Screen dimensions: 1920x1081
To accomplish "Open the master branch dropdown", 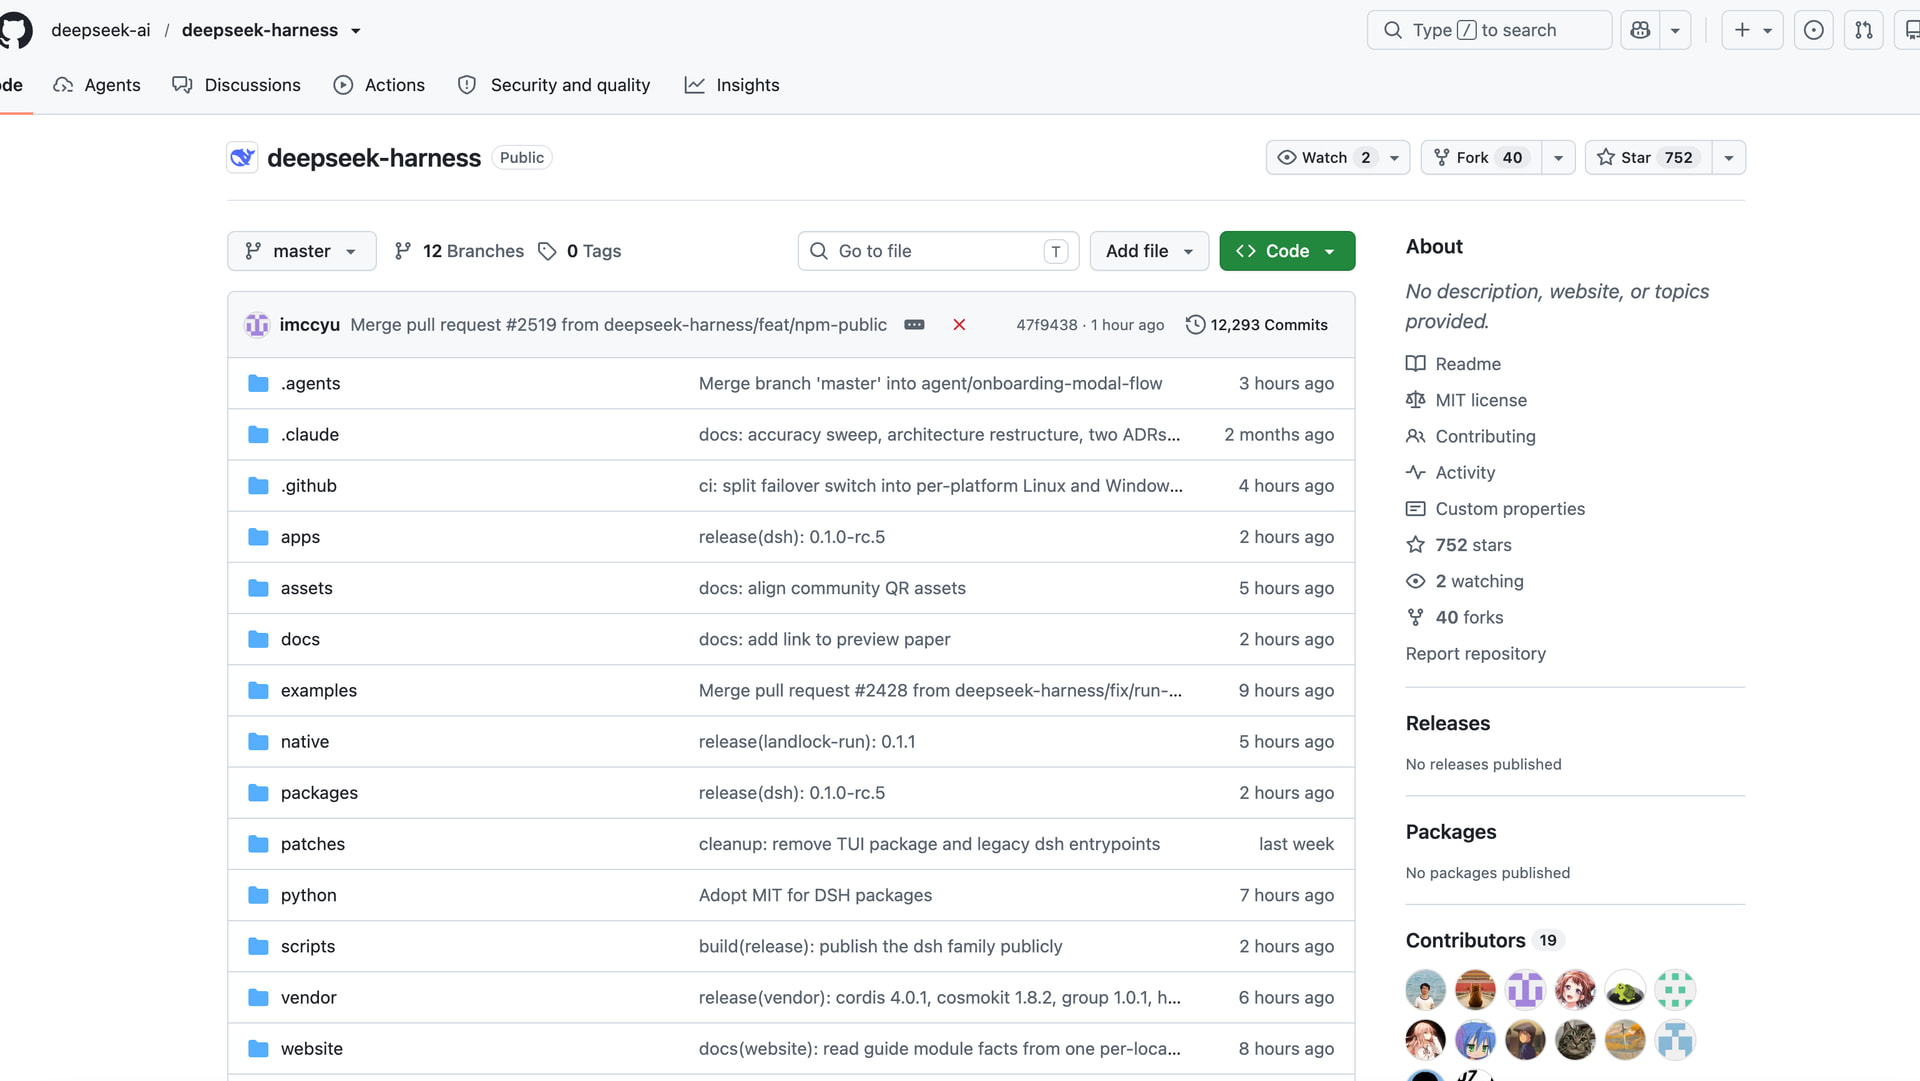I will click(302, 251).
